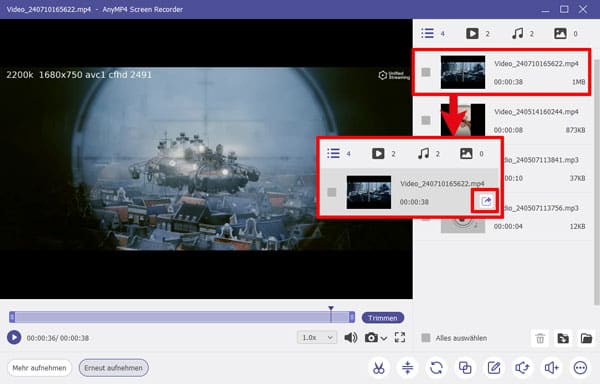The height and width of the screenshot is (384, 600).
Task: Expand the snapshot options arrow
Action: coord(384,338)
